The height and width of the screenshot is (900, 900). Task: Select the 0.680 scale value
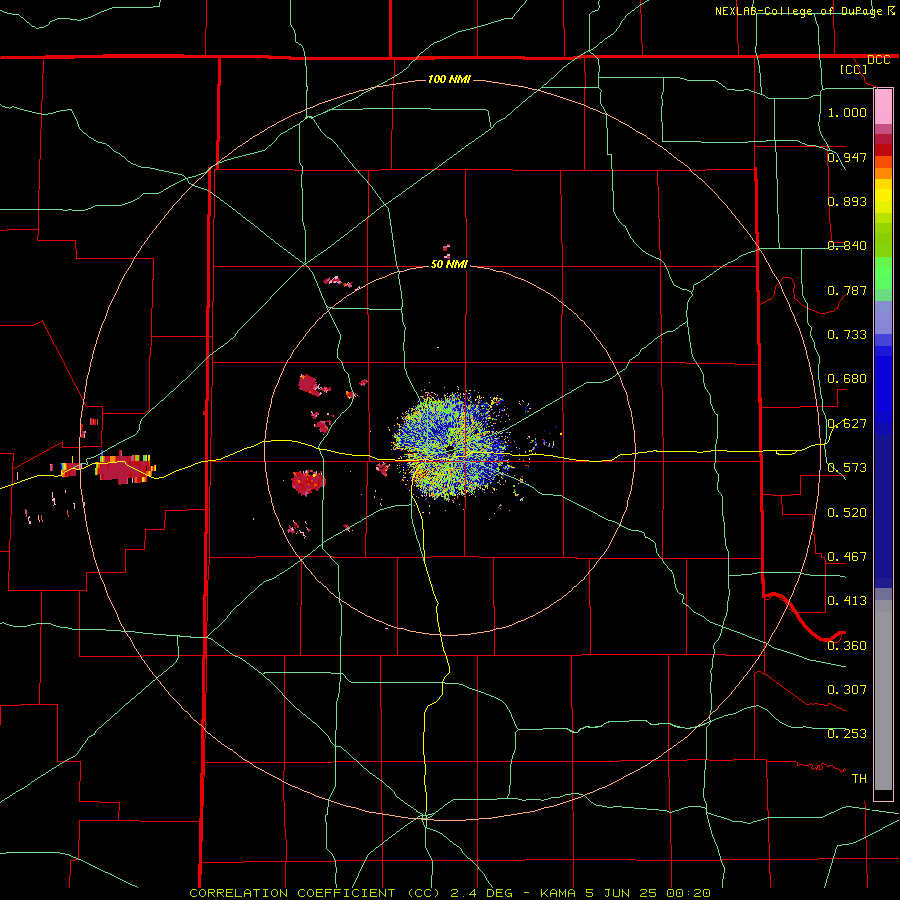click(847, 379)
